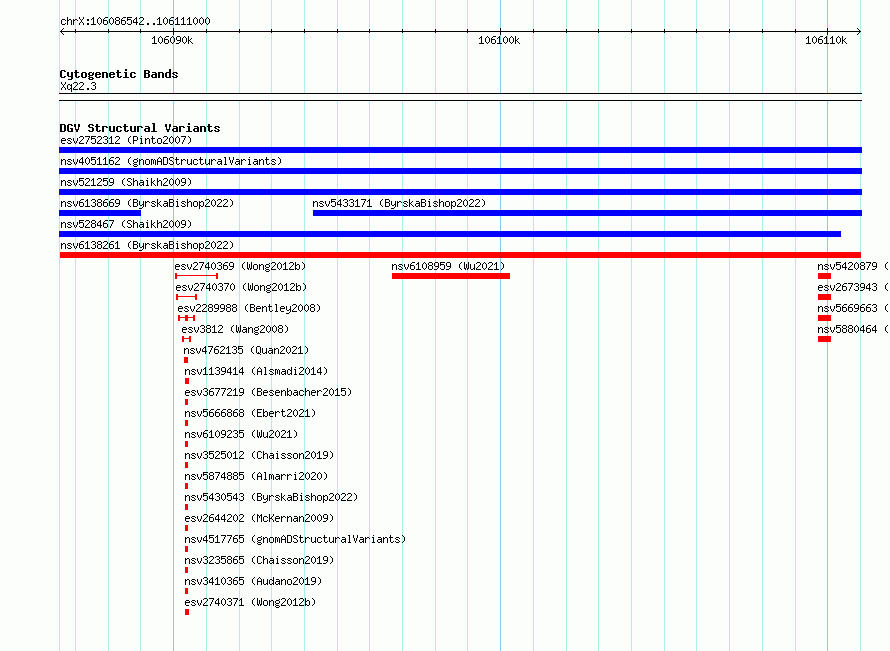Select the blue bar under esv2752312

pyautogui.click(x=460, y=150)
